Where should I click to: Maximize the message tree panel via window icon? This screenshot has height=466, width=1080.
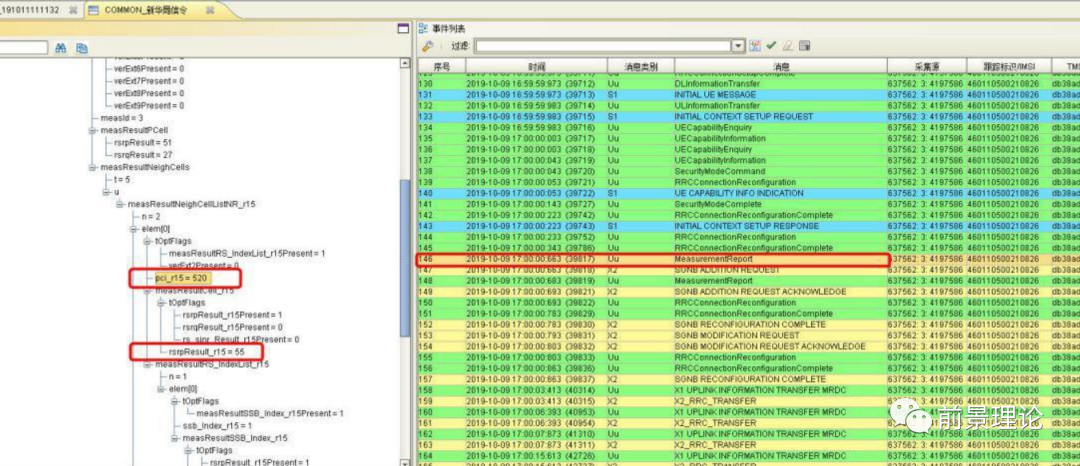click(404, 28)
